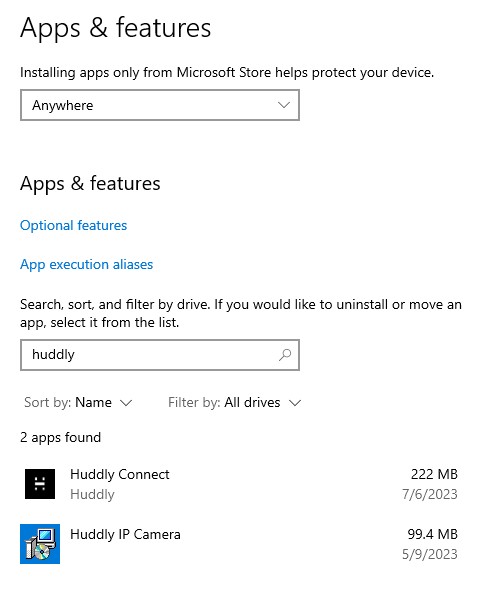Click the chevron next to All drives
This screenshot has height=594, width=500.
click(x=295, y=403)
